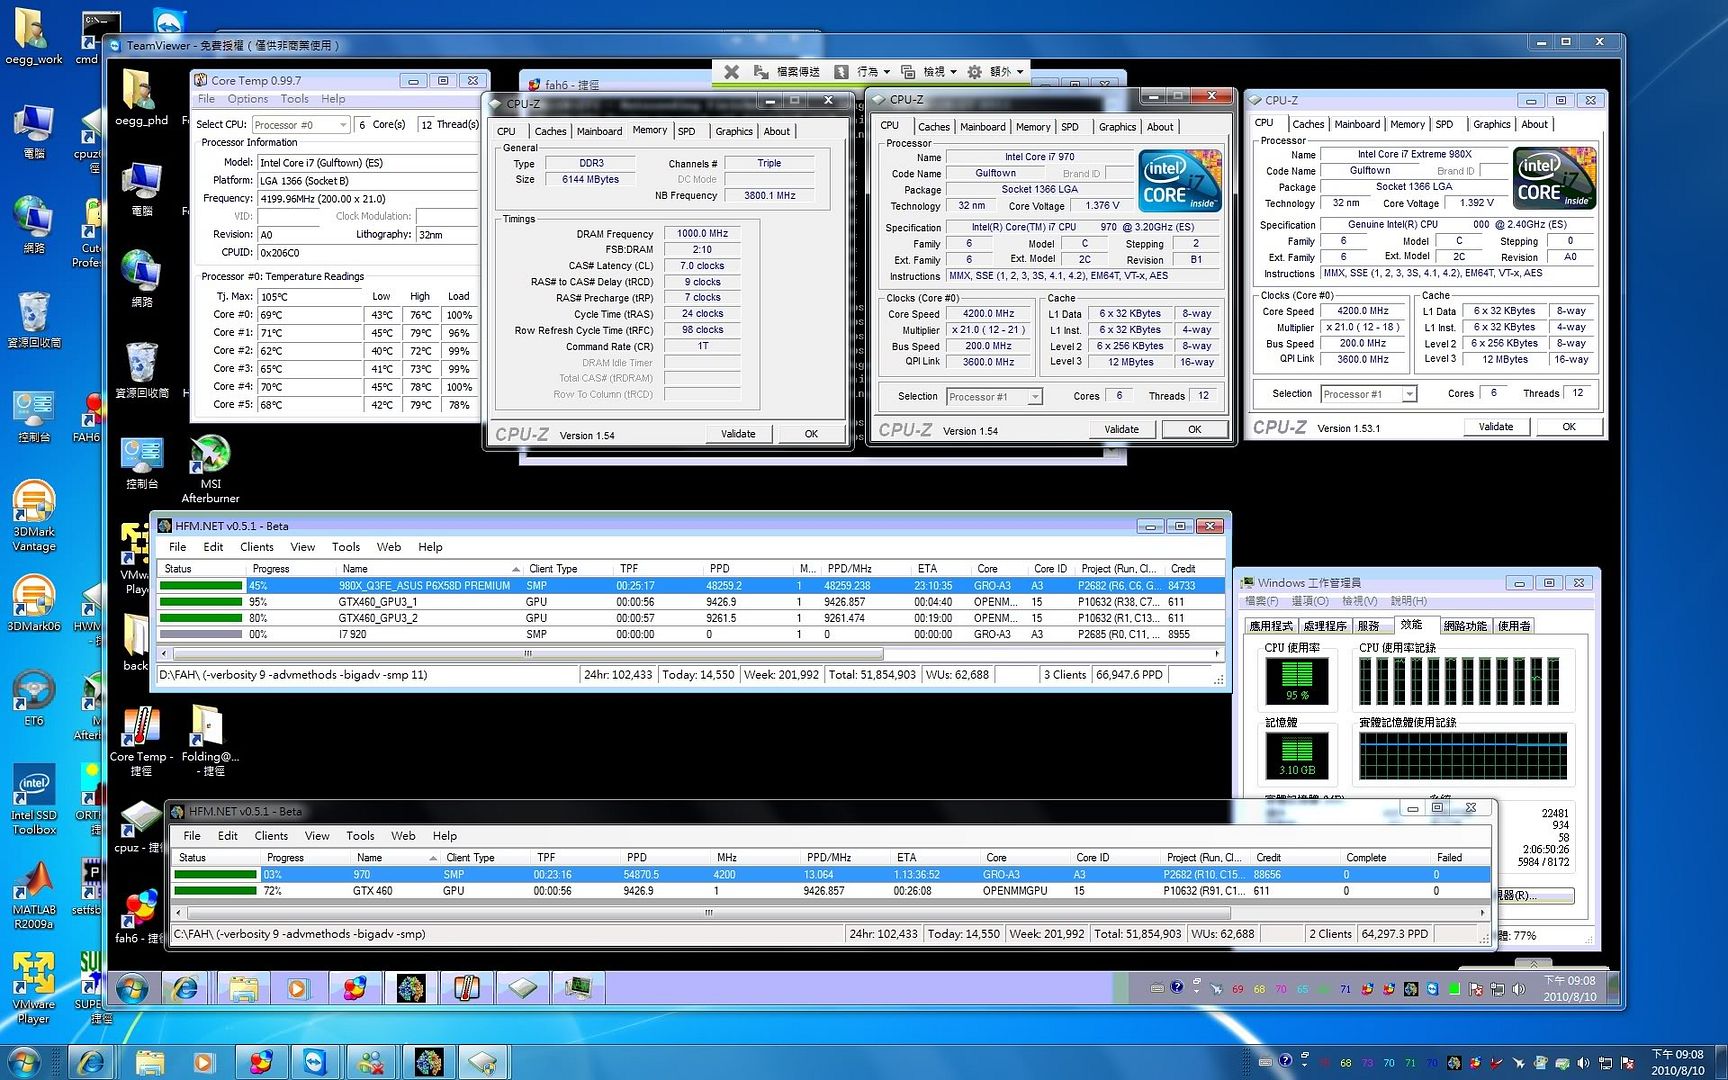The height and width of the screenshot is (1080, 1728).
Task: Open the Folding protein icon on the remote taskbar
Action: (x=410, y=988)
